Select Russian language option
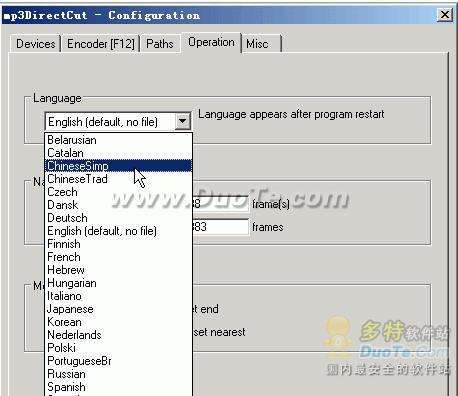Screen dimensions: 458x396 (118, 374)
